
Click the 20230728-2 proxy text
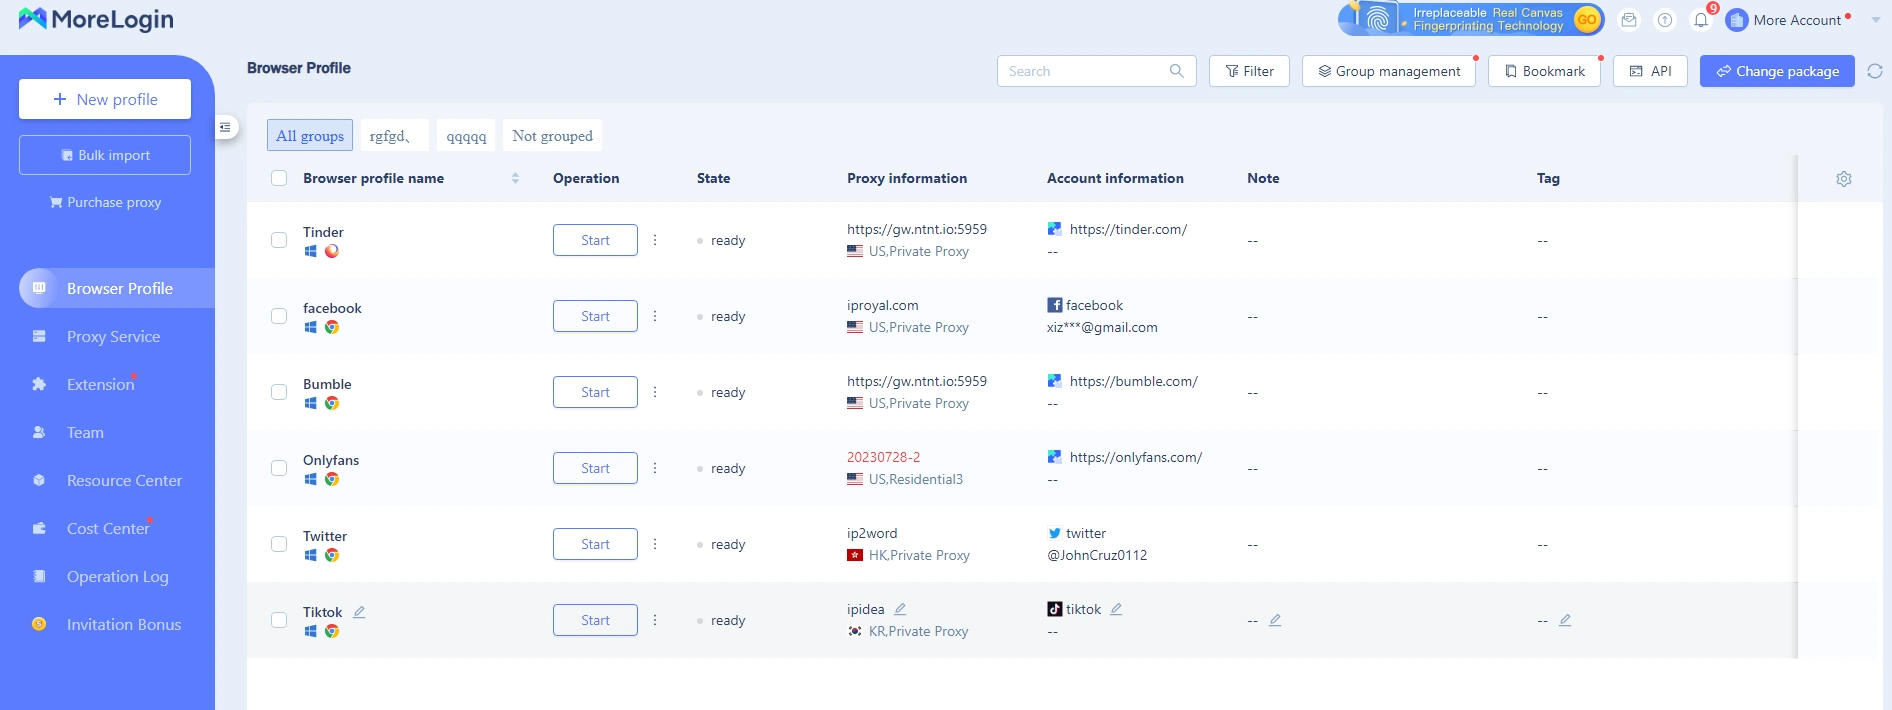[883, 457]
